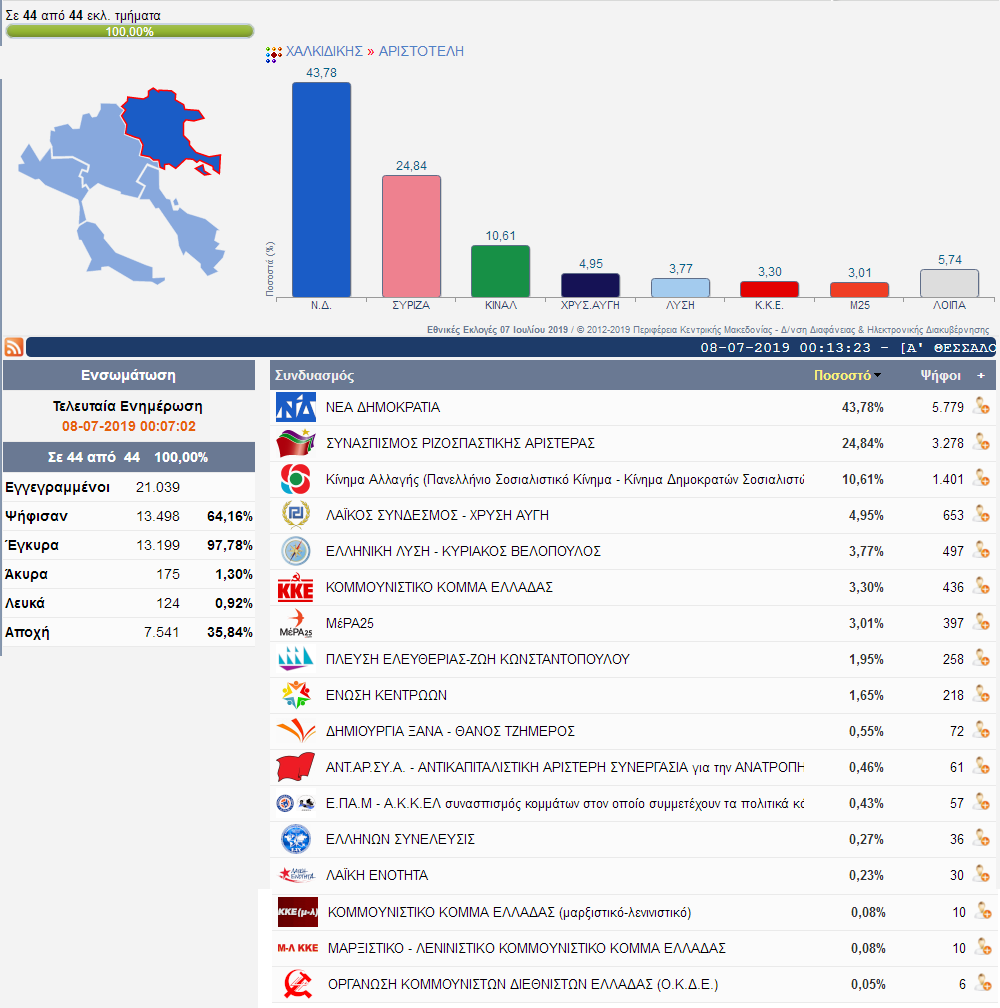The image size is (1000, 1008).
Task: Click the green 100,00% progress bar
Action: pyautogui.click(x=129, y=31)
